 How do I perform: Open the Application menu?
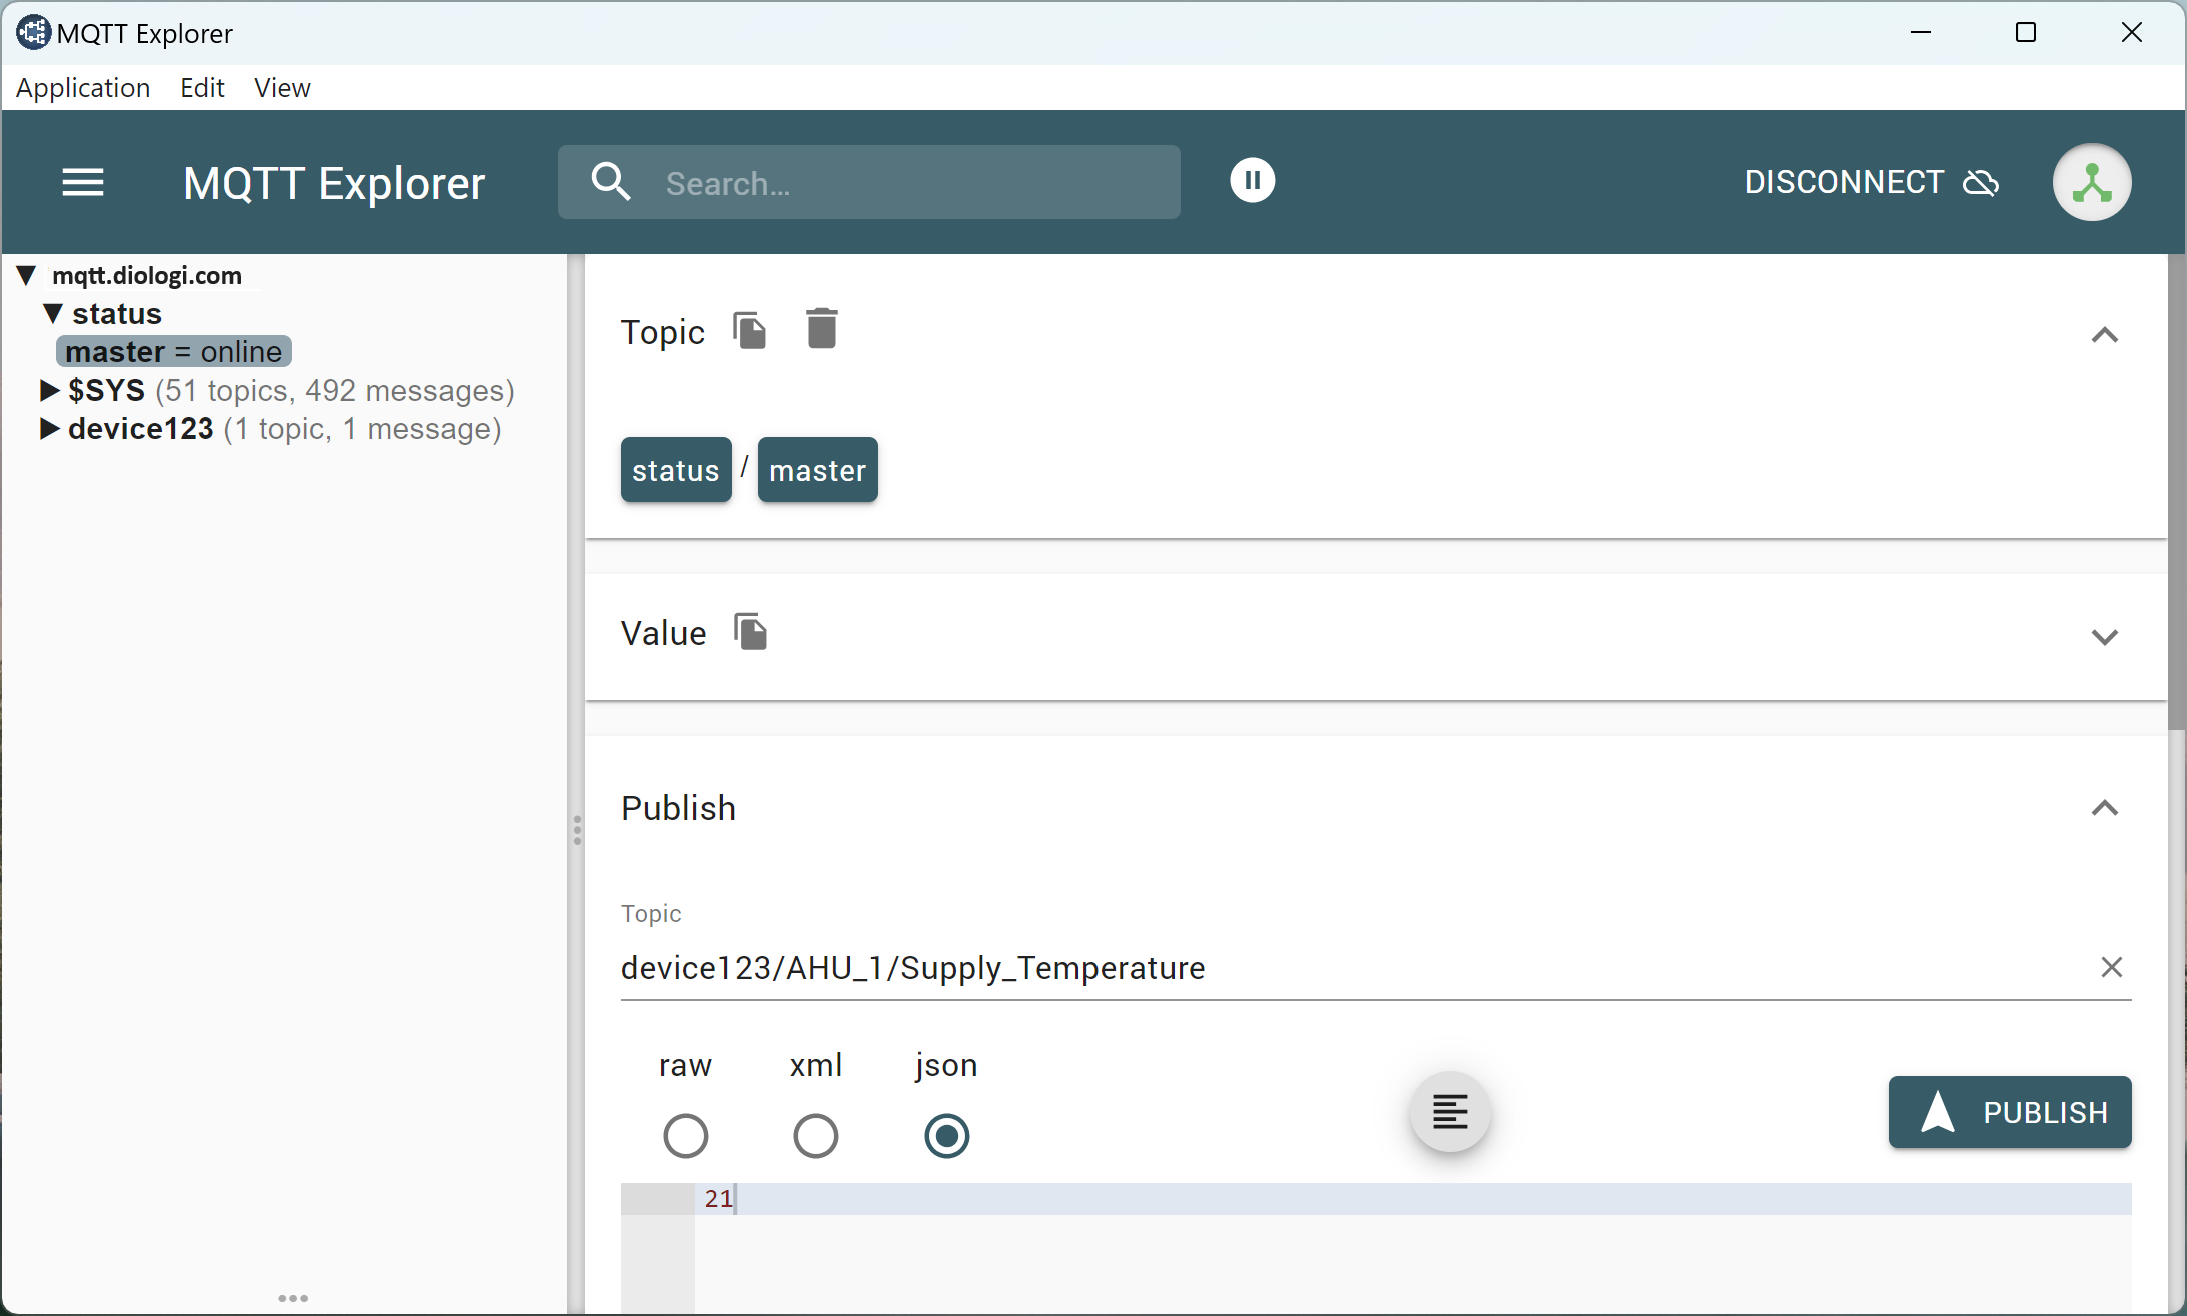click(x=82, y=88)
